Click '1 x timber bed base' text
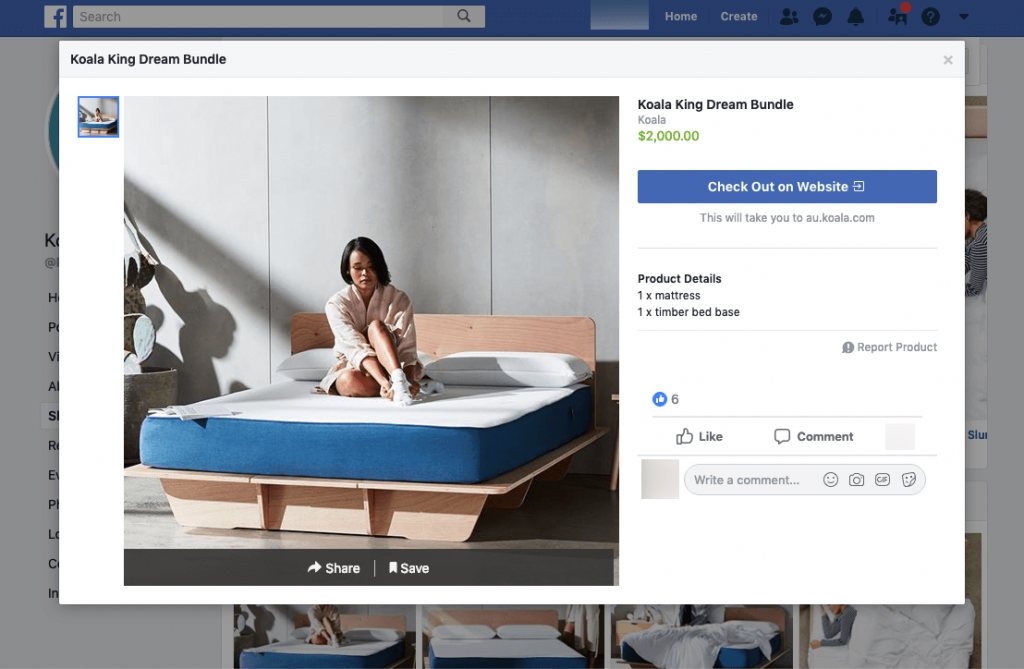 688,312
